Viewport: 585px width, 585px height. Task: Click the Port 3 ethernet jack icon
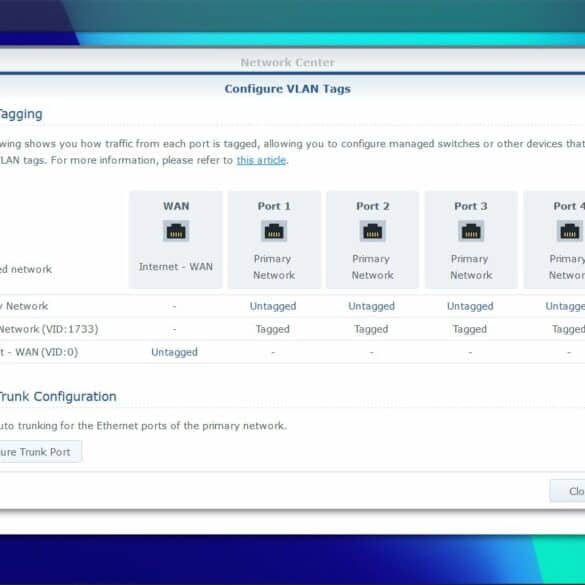pyautogui.click(x=471, y=231)
